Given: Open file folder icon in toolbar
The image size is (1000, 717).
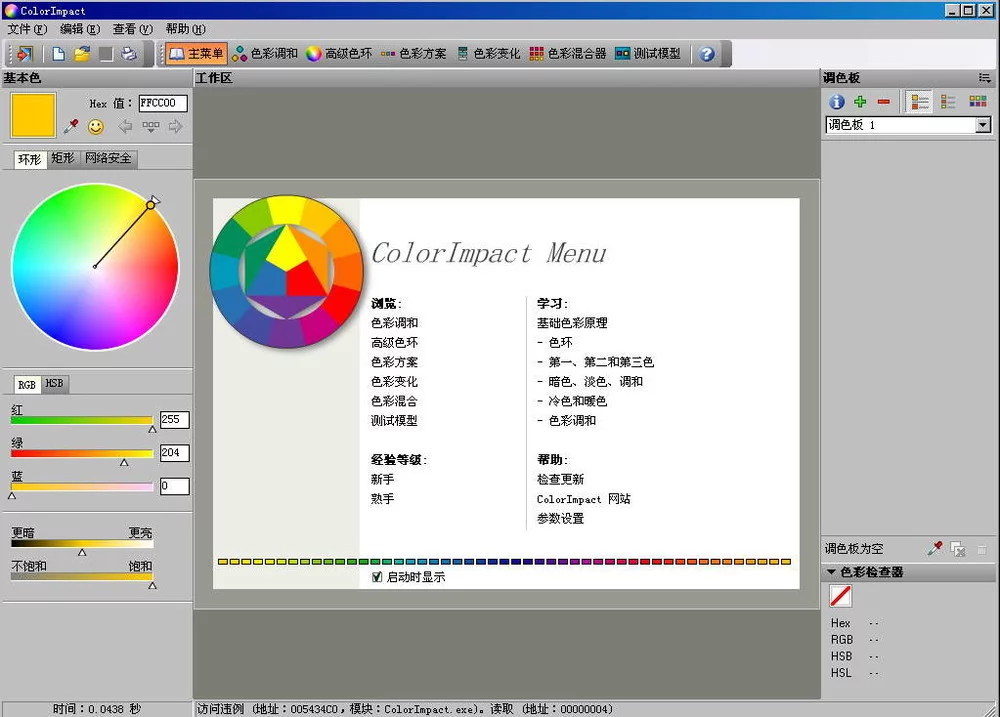Looking at the screenshot, I should (82, 54).
